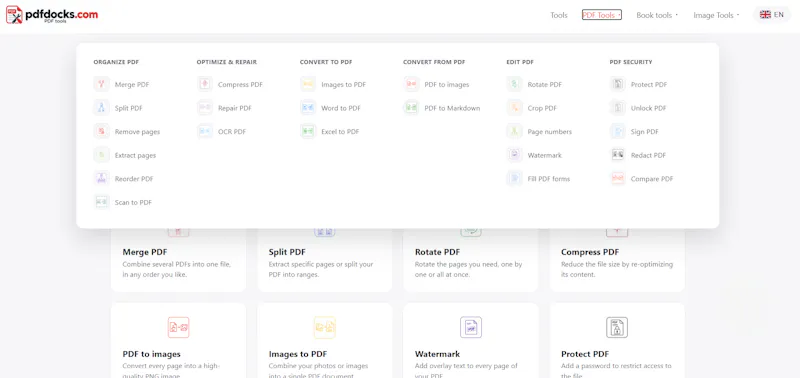Click the Scan to PDF icon

(x=102, y=202)
